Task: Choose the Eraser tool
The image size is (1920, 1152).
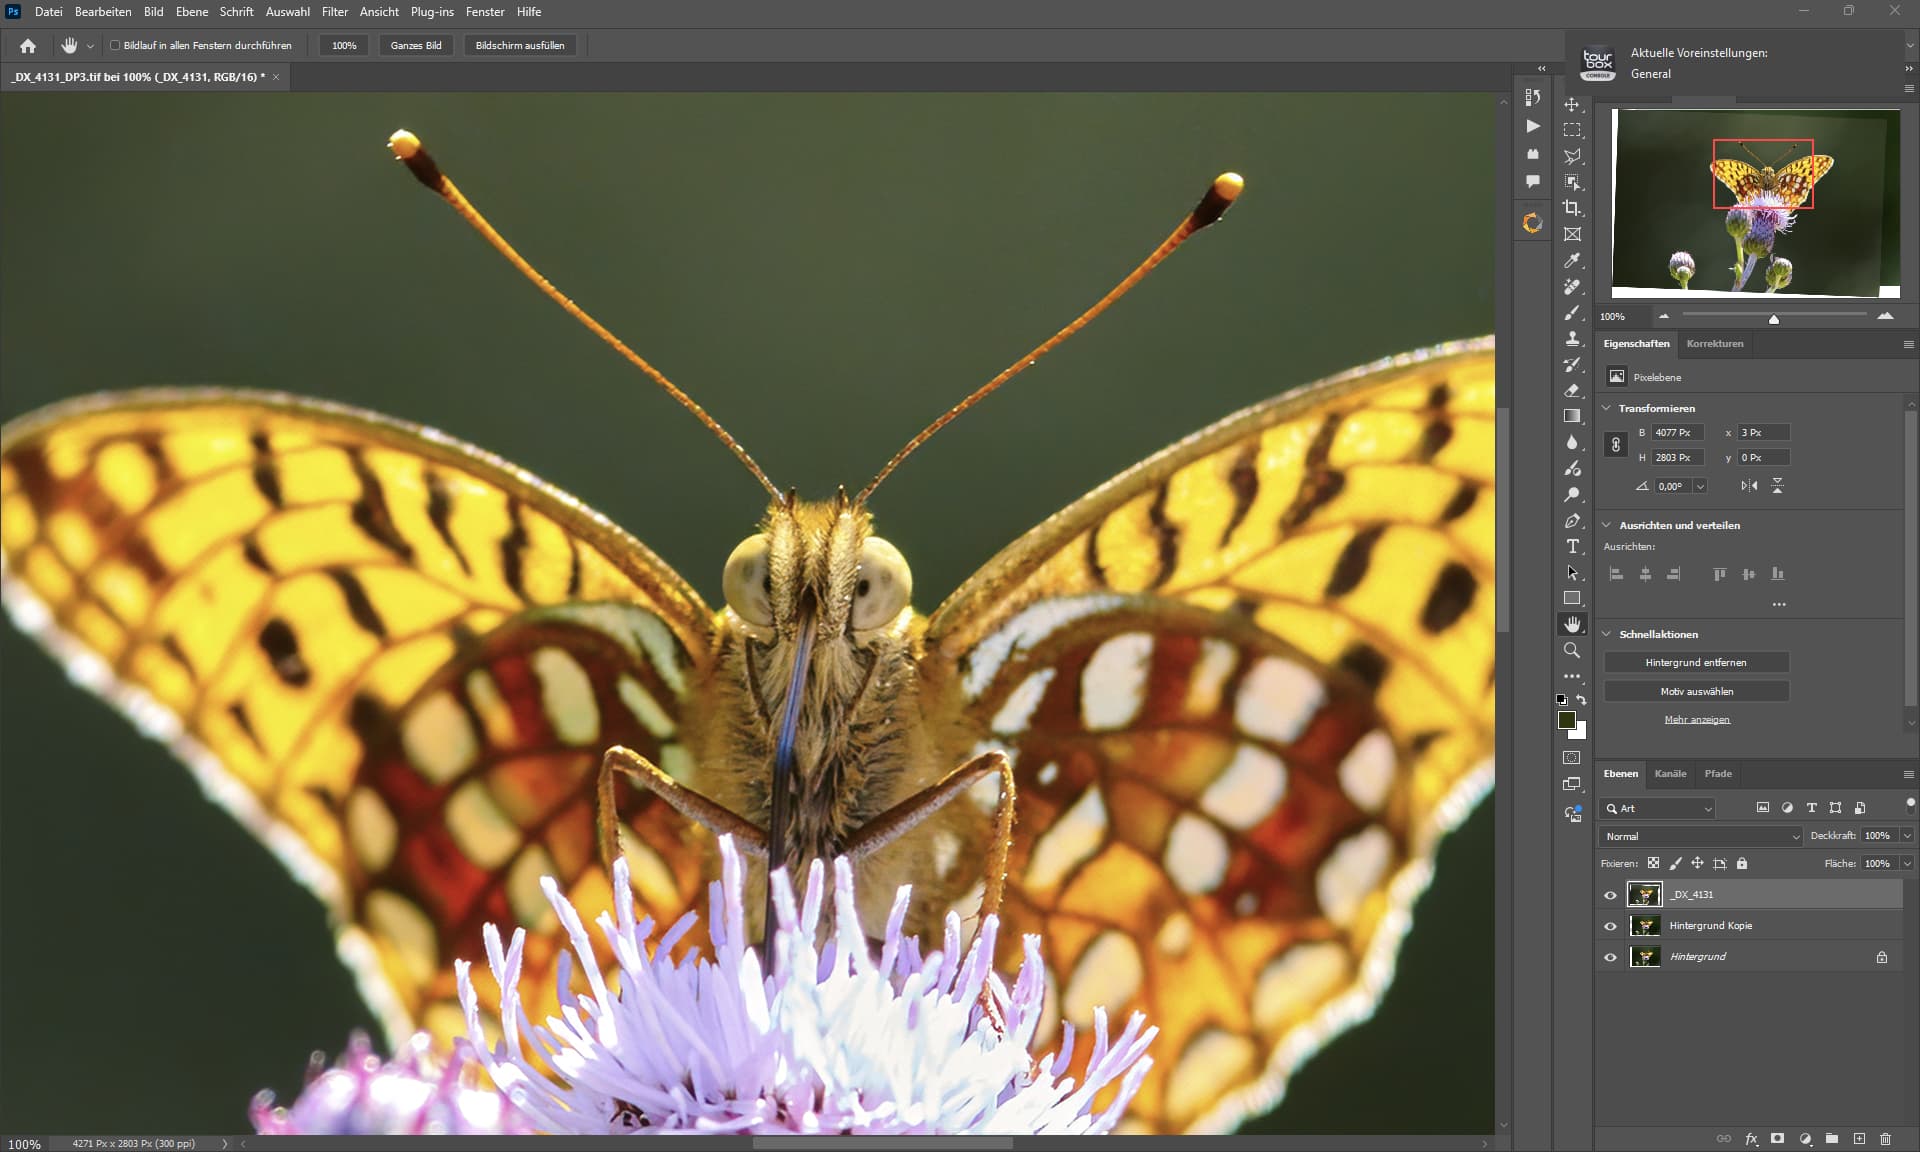Action: point(1572,390)
